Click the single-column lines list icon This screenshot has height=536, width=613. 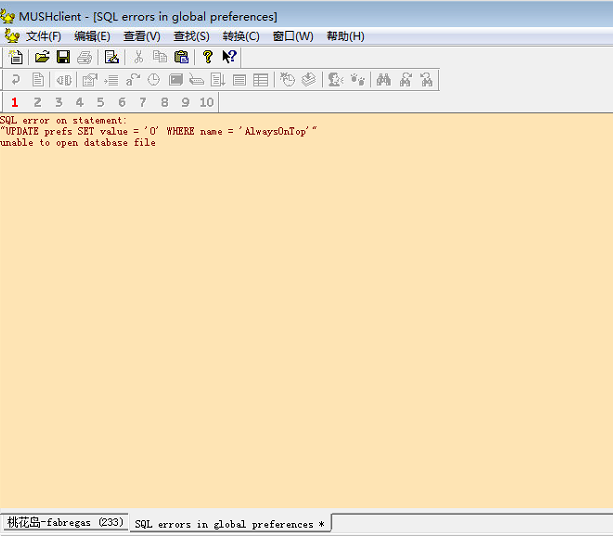pyautogui.click(x=239, y=80)
